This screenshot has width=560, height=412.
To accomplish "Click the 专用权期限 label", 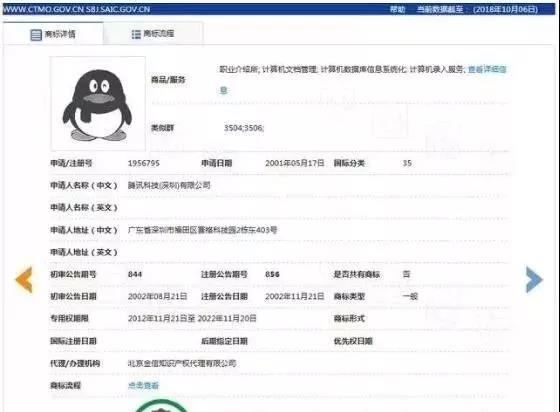I will (x=69, y=318).
